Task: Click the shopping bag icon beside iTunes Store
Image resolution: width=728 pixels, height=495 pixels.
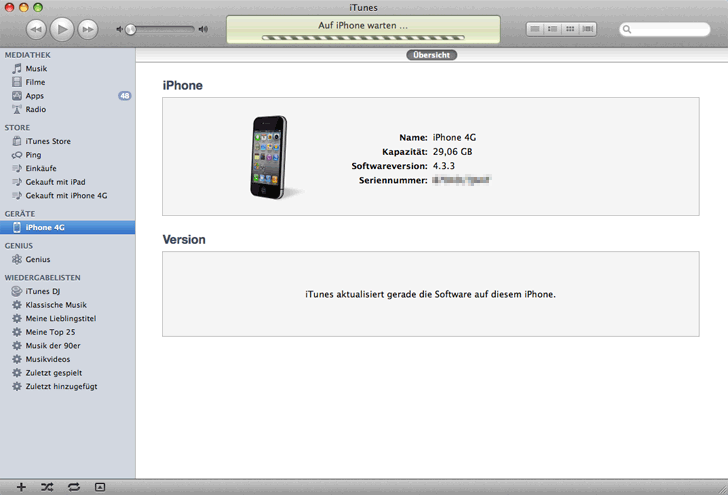Action: [x=17, y=141]
